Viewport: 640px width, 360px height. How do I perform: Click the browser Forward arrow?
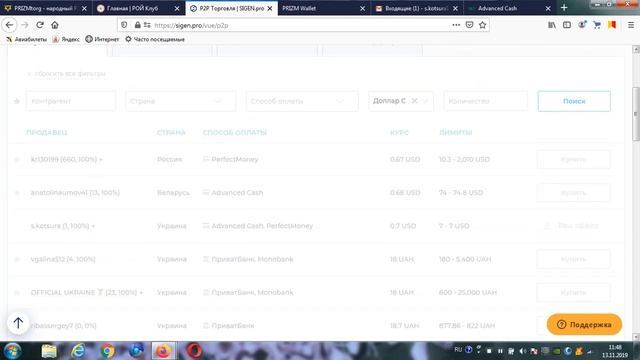pos(25,25)
